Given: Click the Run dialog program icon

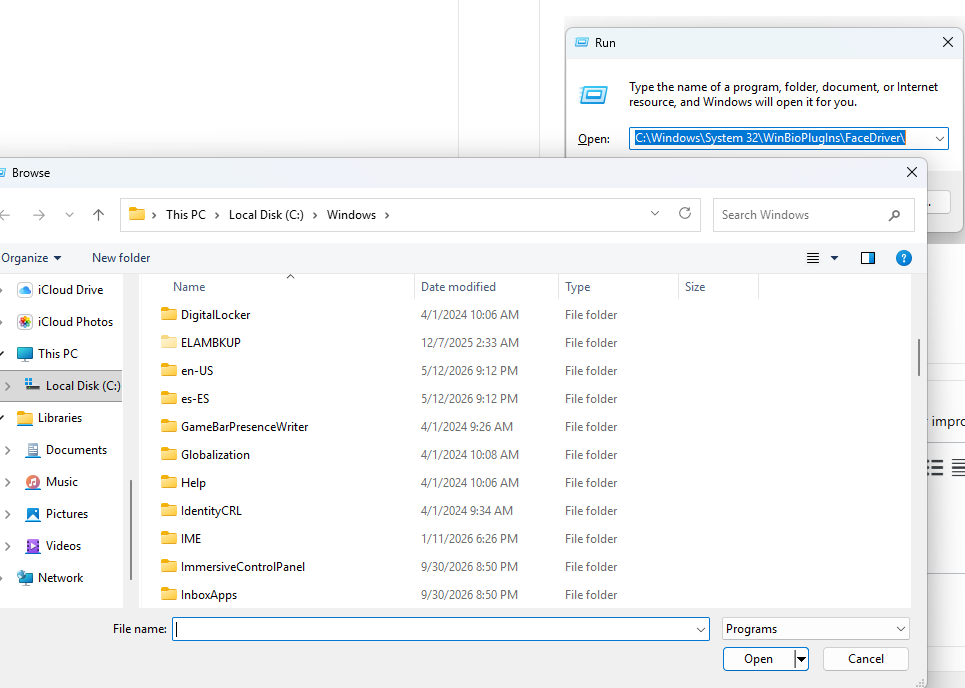Looking at the screenshot, I should click(x=593, y=95).
